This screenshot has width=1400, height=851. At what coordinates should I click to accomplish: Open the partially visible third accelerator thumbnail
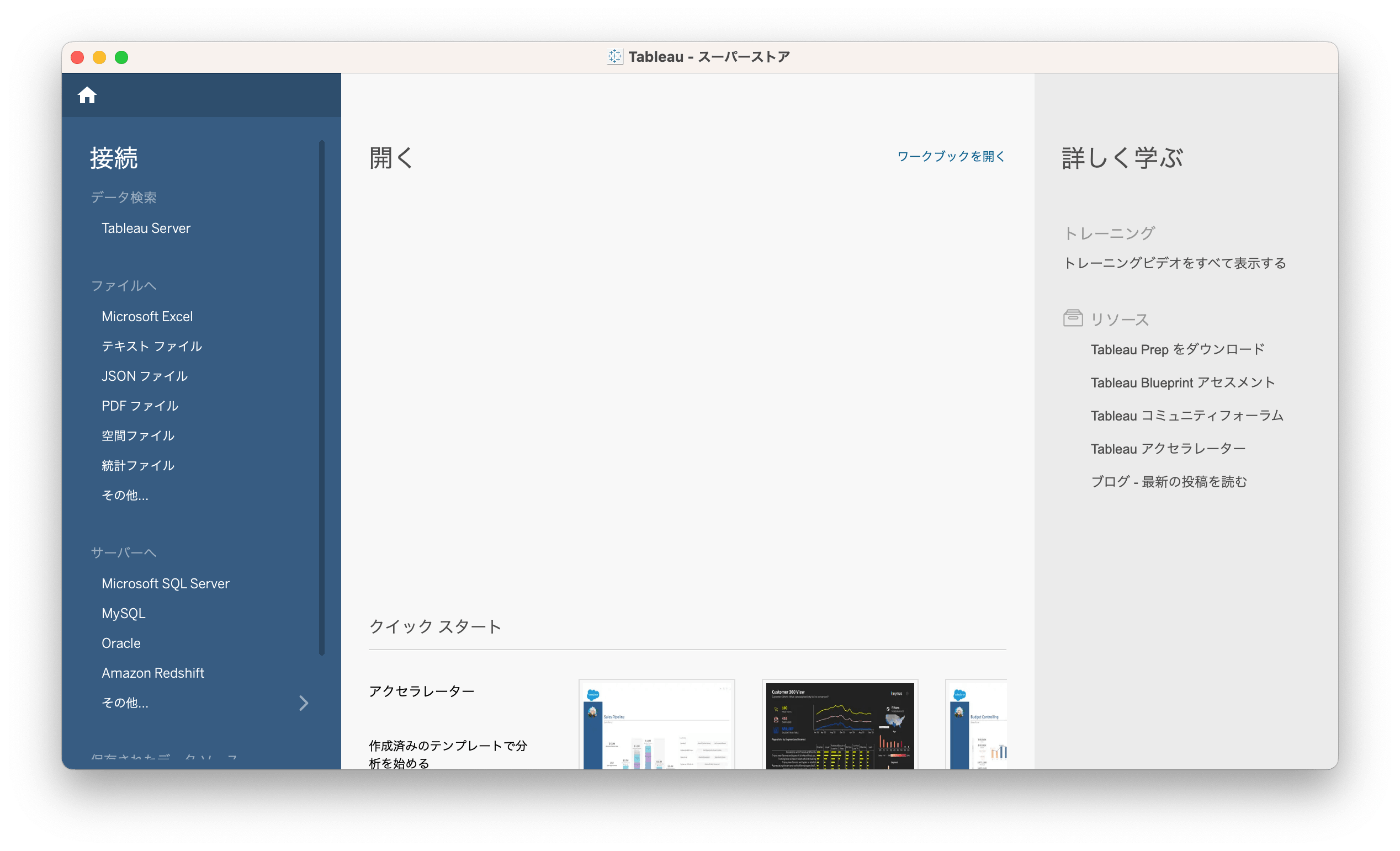[976, 725]
